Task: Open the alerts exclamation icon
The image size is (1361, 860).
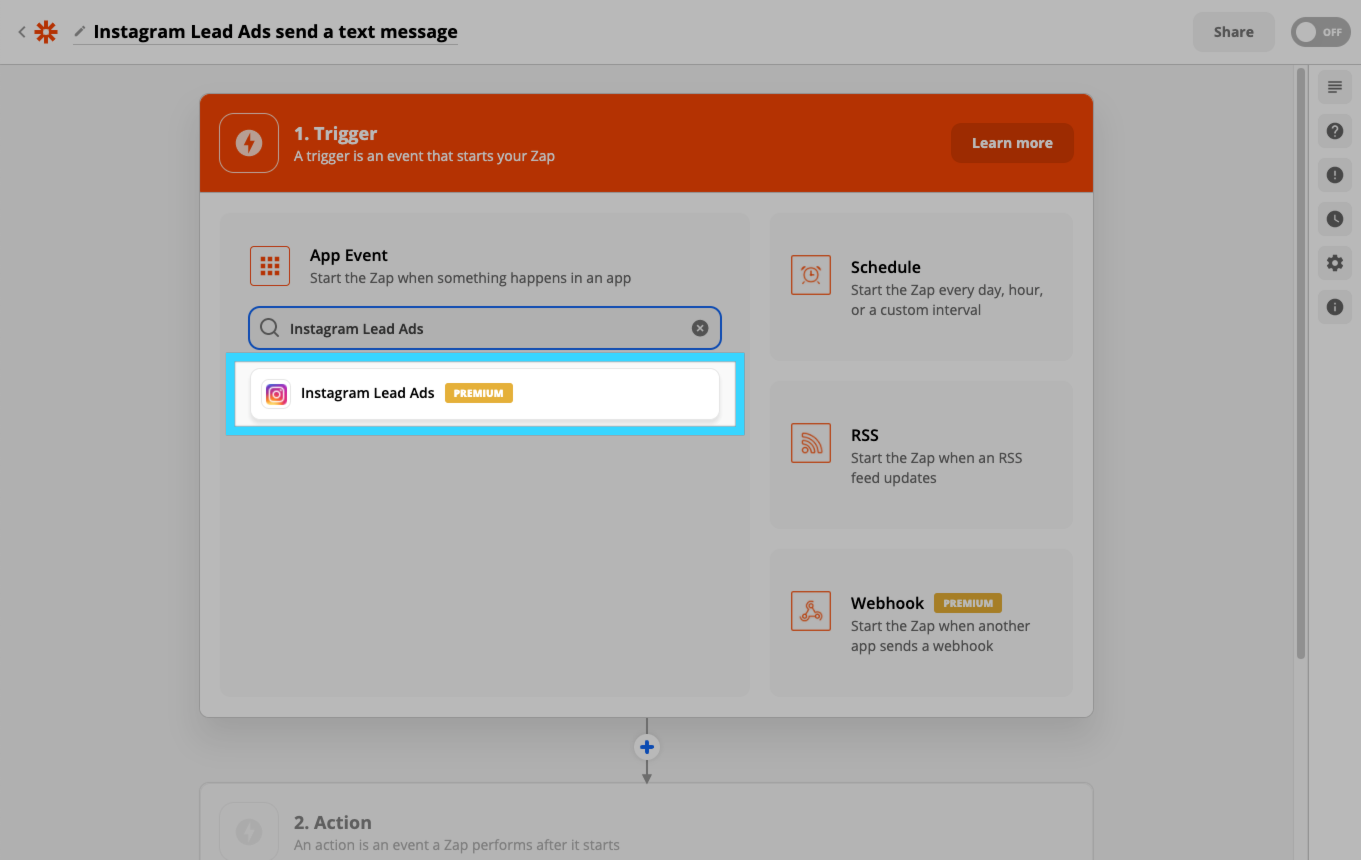Action: (1334, 175)
